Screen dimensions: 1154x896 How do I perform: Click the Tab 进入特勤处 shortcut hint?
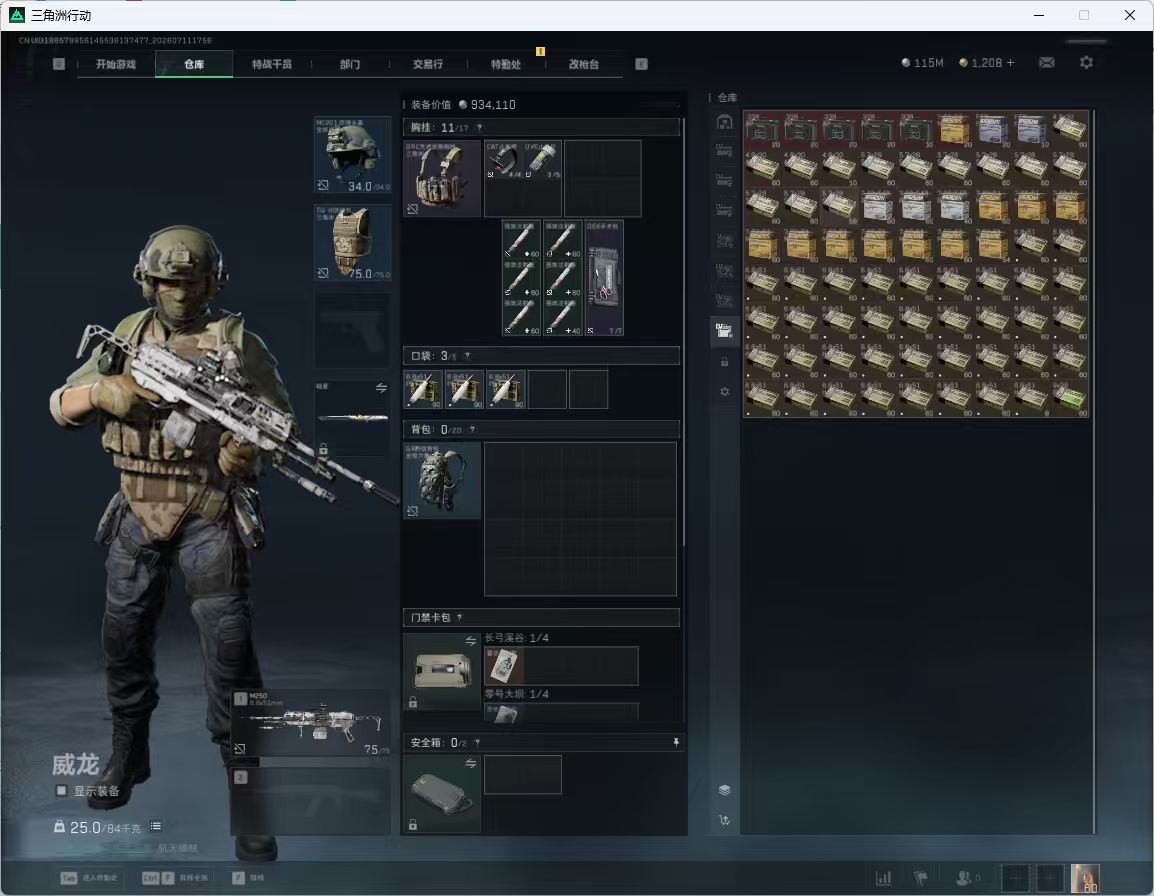coord(89,878)
